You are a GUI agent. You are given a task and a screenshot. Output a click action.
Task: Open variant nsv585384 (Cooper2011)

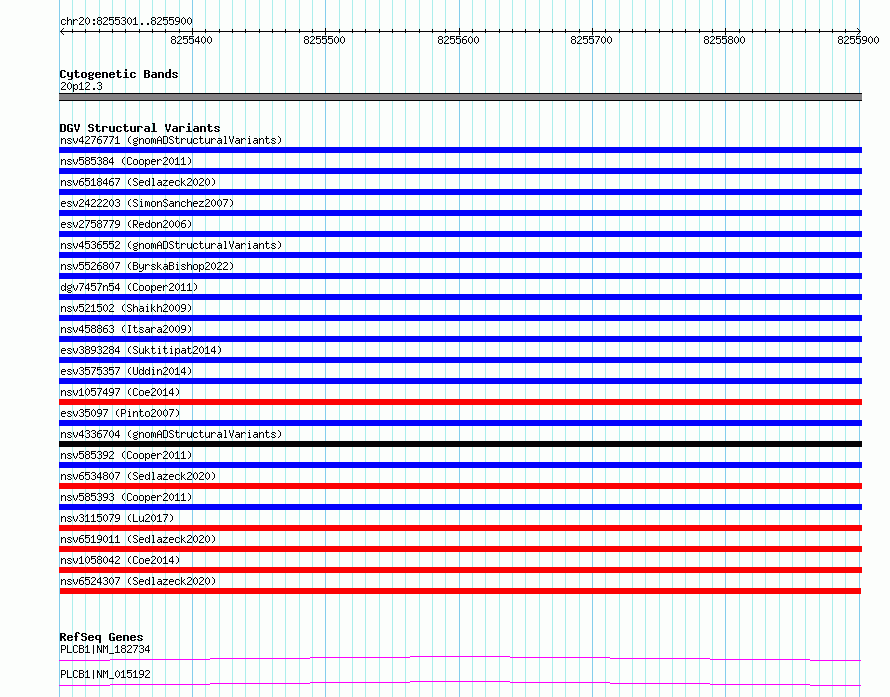pyautogui.click(x=126, y=161)
